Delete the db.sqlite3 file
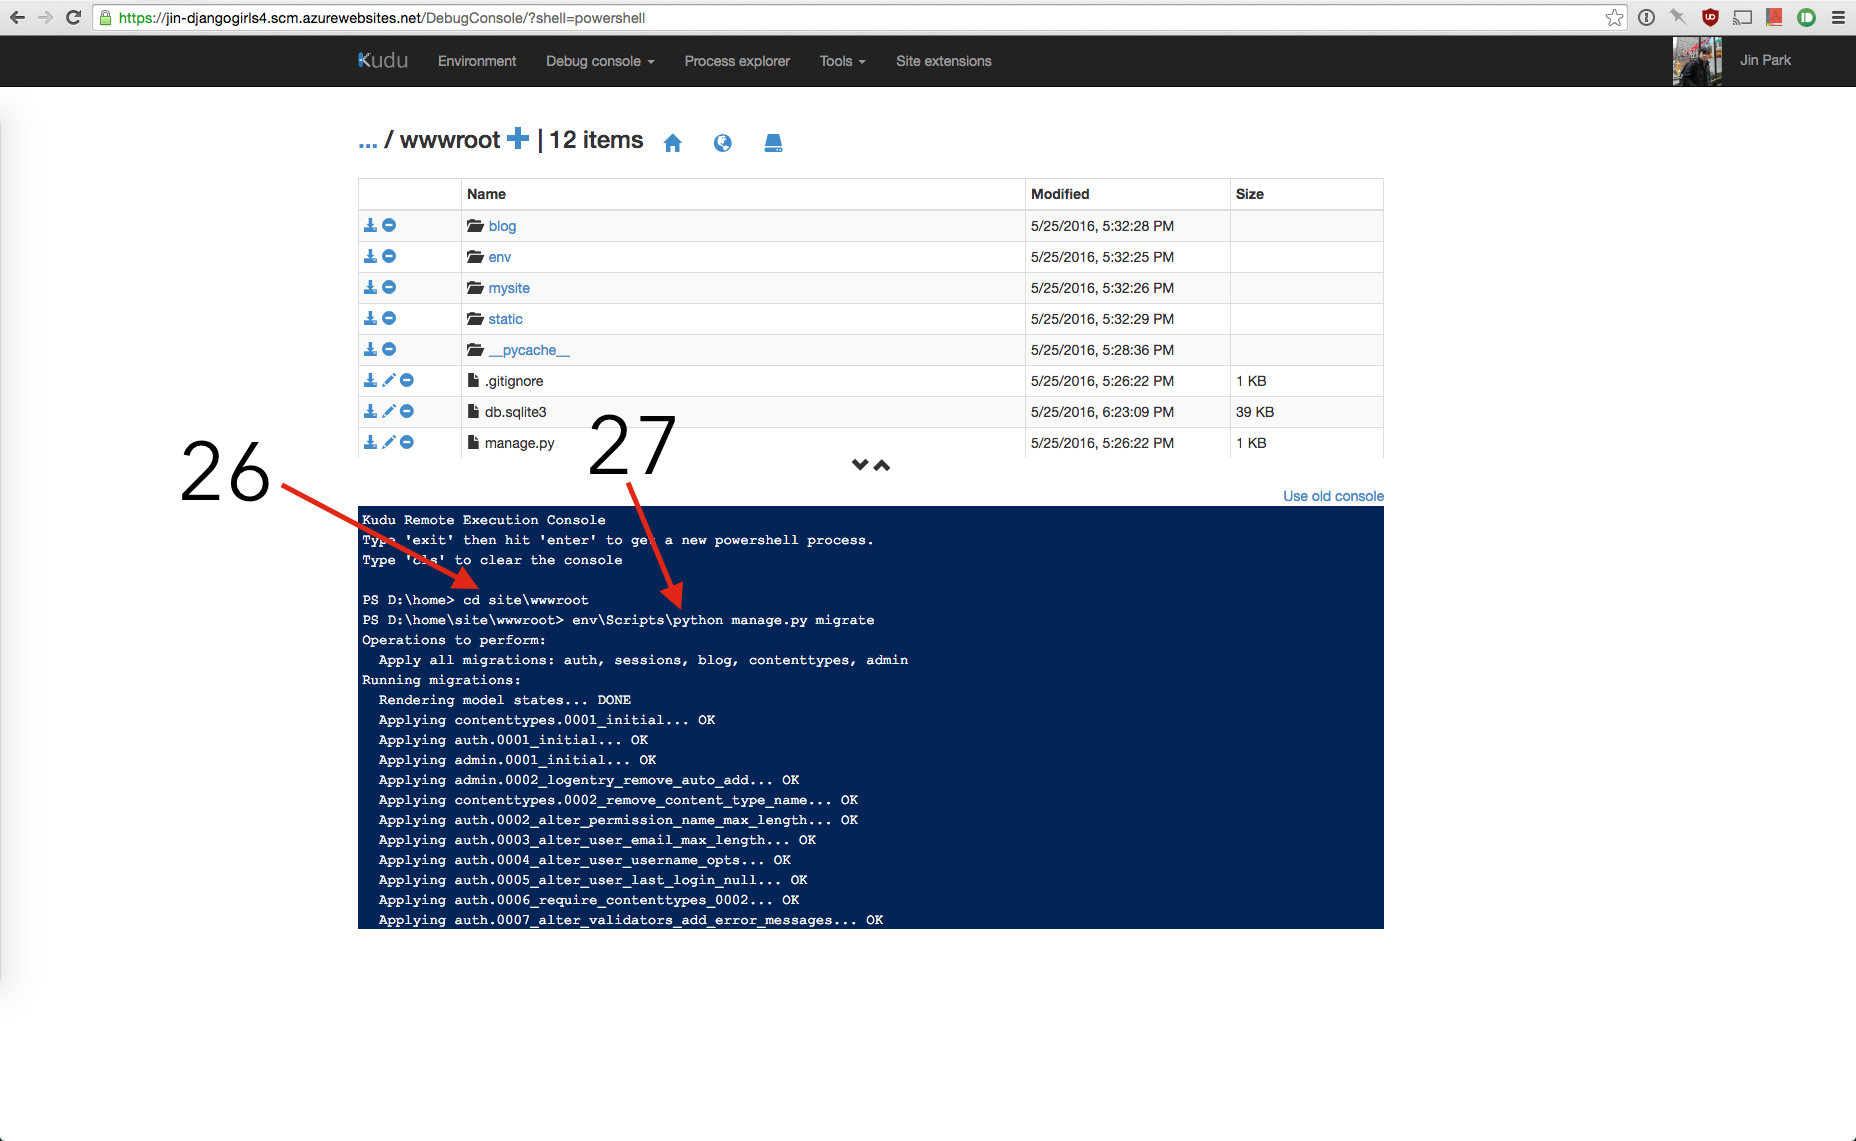 (x=407, y=411)
